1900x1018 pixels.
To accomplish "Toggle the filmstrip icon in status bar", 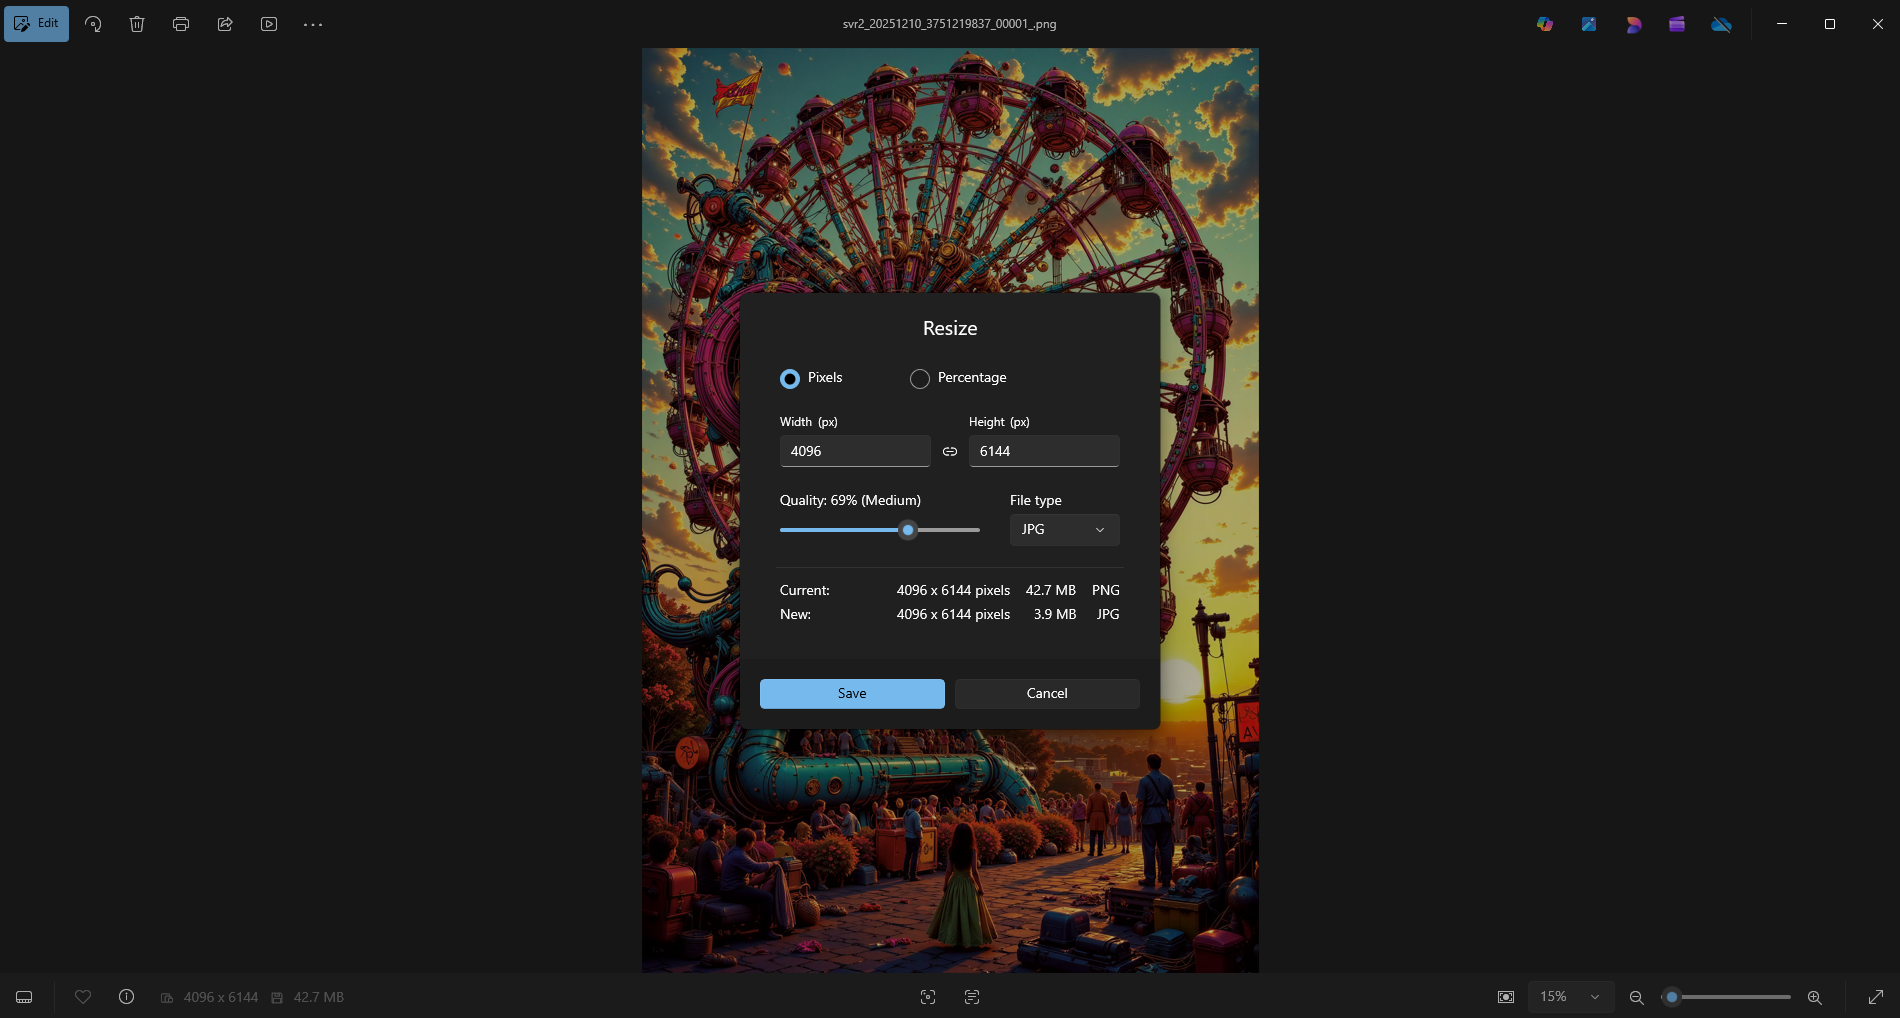I will click(x=24, y=997).
